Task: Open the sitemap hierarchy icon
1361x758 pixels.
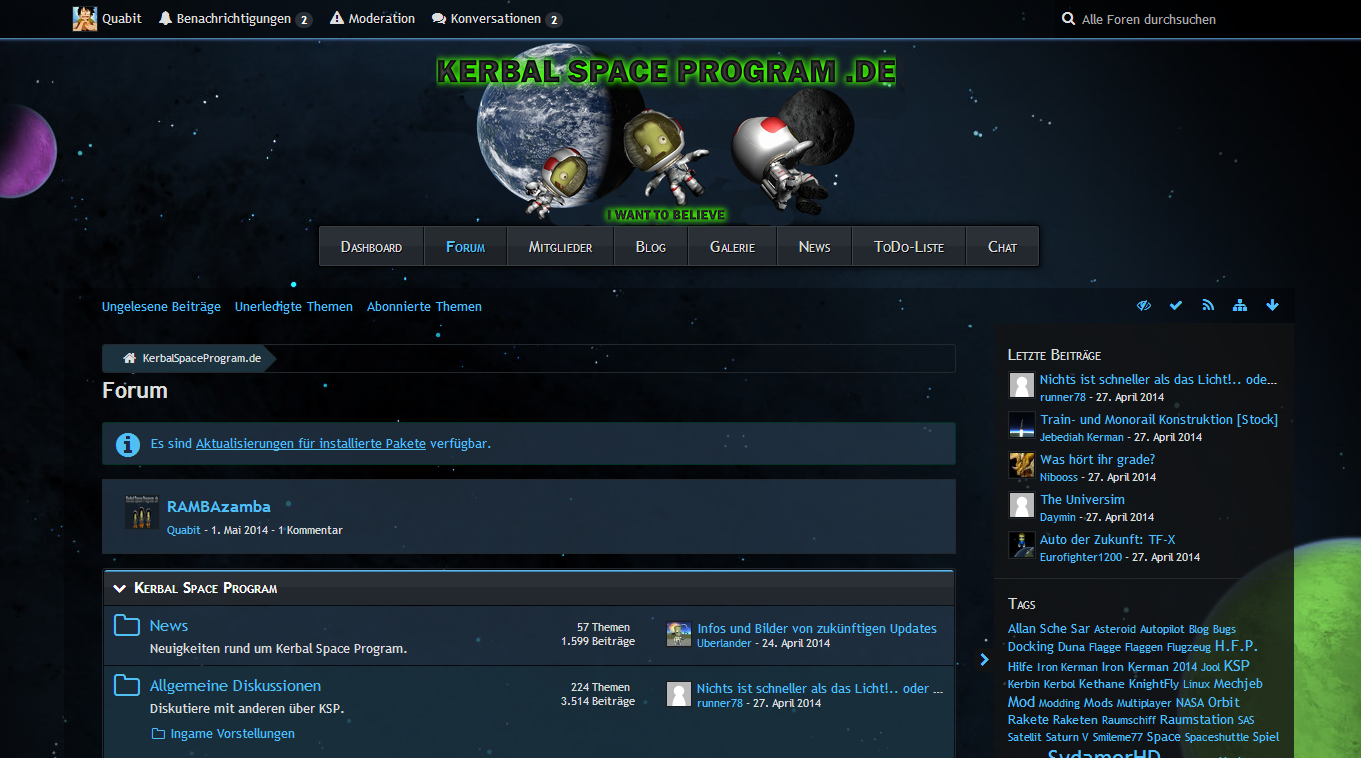Action: click(x=1240, y=306)
